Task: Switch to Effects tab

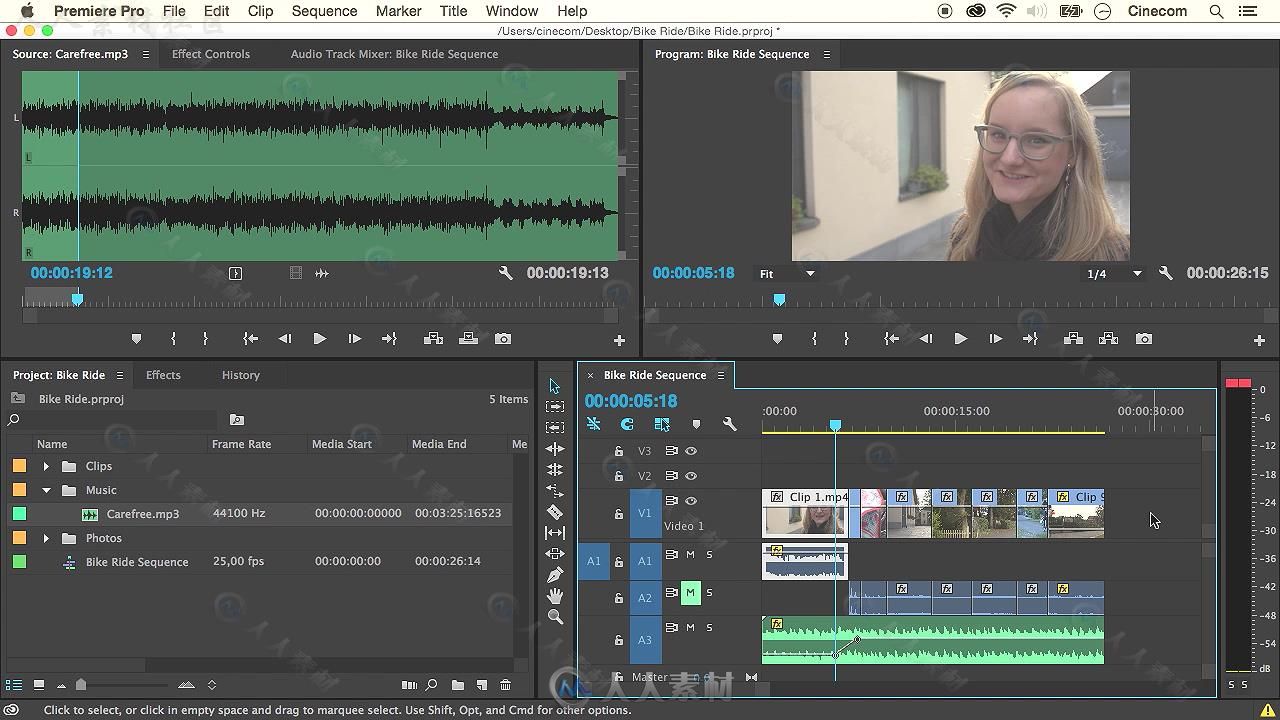Action: coord(163,375)
